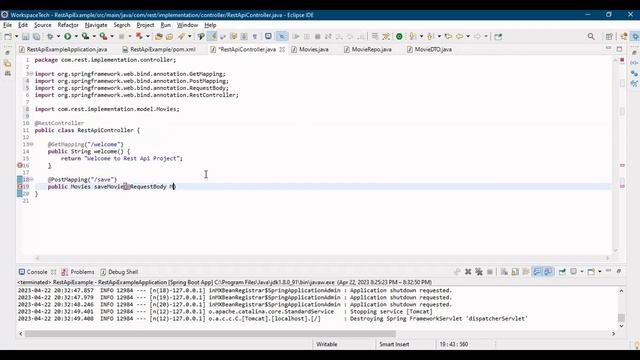Viewport: 640px width, 360px height.
Task: Click the error marker on line 19
Action: point(20,187)
